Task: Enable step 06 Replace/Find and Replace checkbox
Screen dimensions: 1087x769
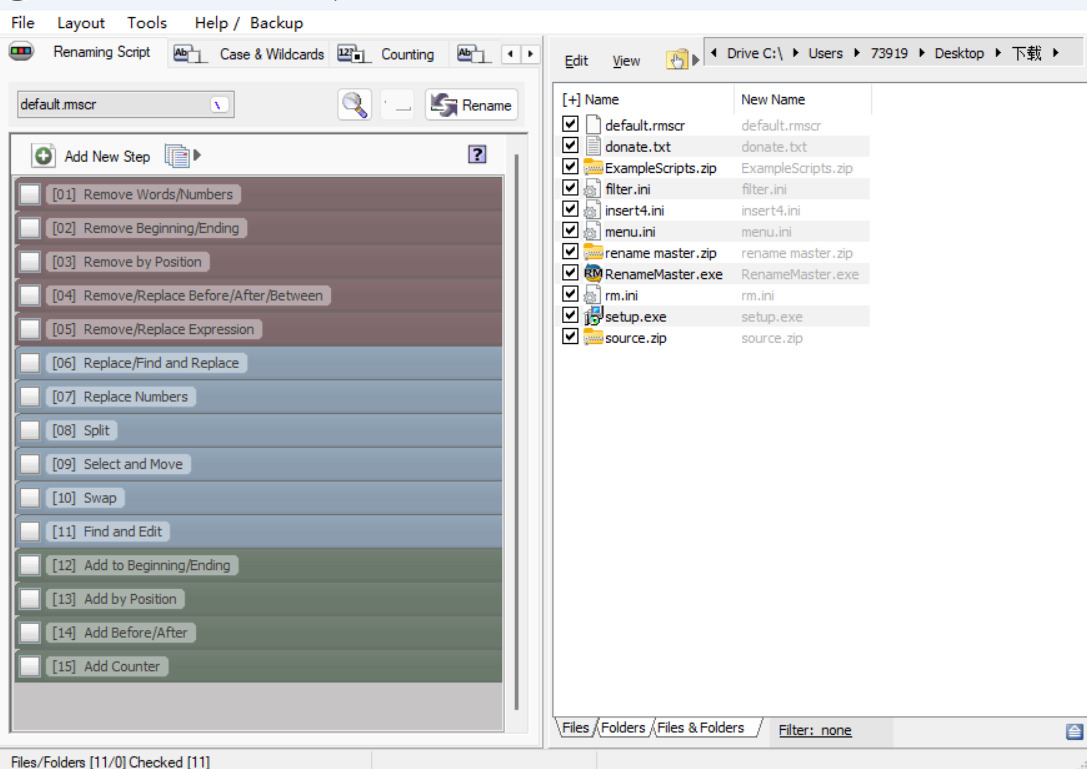Action: pyautogui.click(x=30, y=363)
